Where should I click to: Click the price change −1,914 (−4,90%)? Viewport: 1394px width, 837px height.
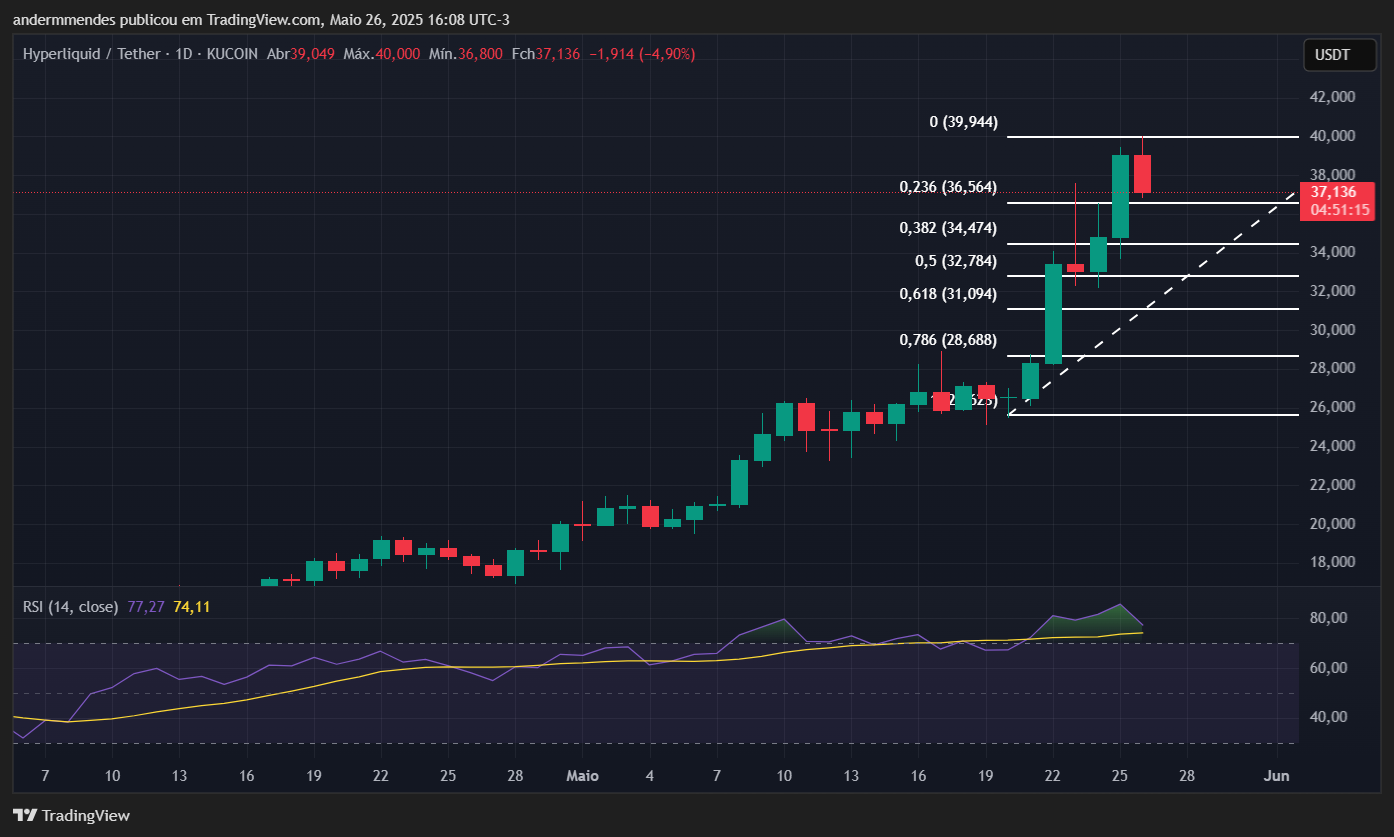(x=641, y=54)
